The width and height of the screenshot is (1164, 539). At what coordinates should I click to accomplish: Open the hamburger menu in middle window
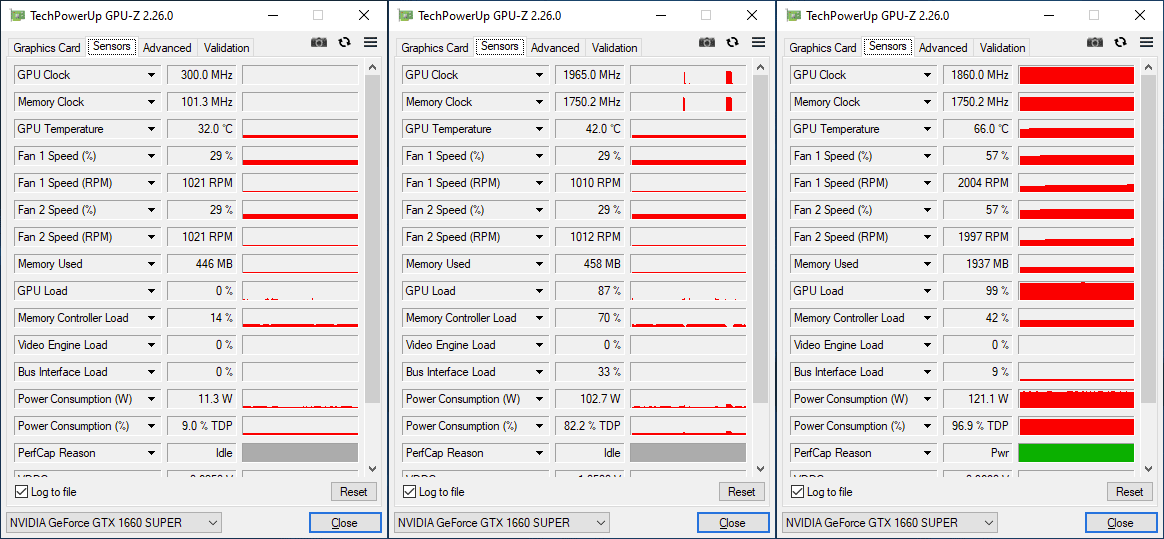click(x=758, y=42)
